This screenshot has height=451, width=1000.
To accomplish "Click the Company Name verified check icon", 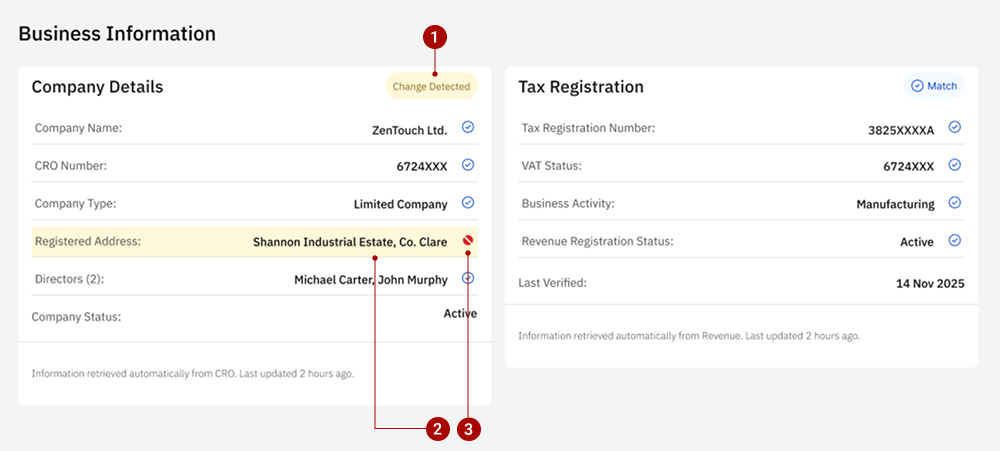I will click(x=468, y=127).
